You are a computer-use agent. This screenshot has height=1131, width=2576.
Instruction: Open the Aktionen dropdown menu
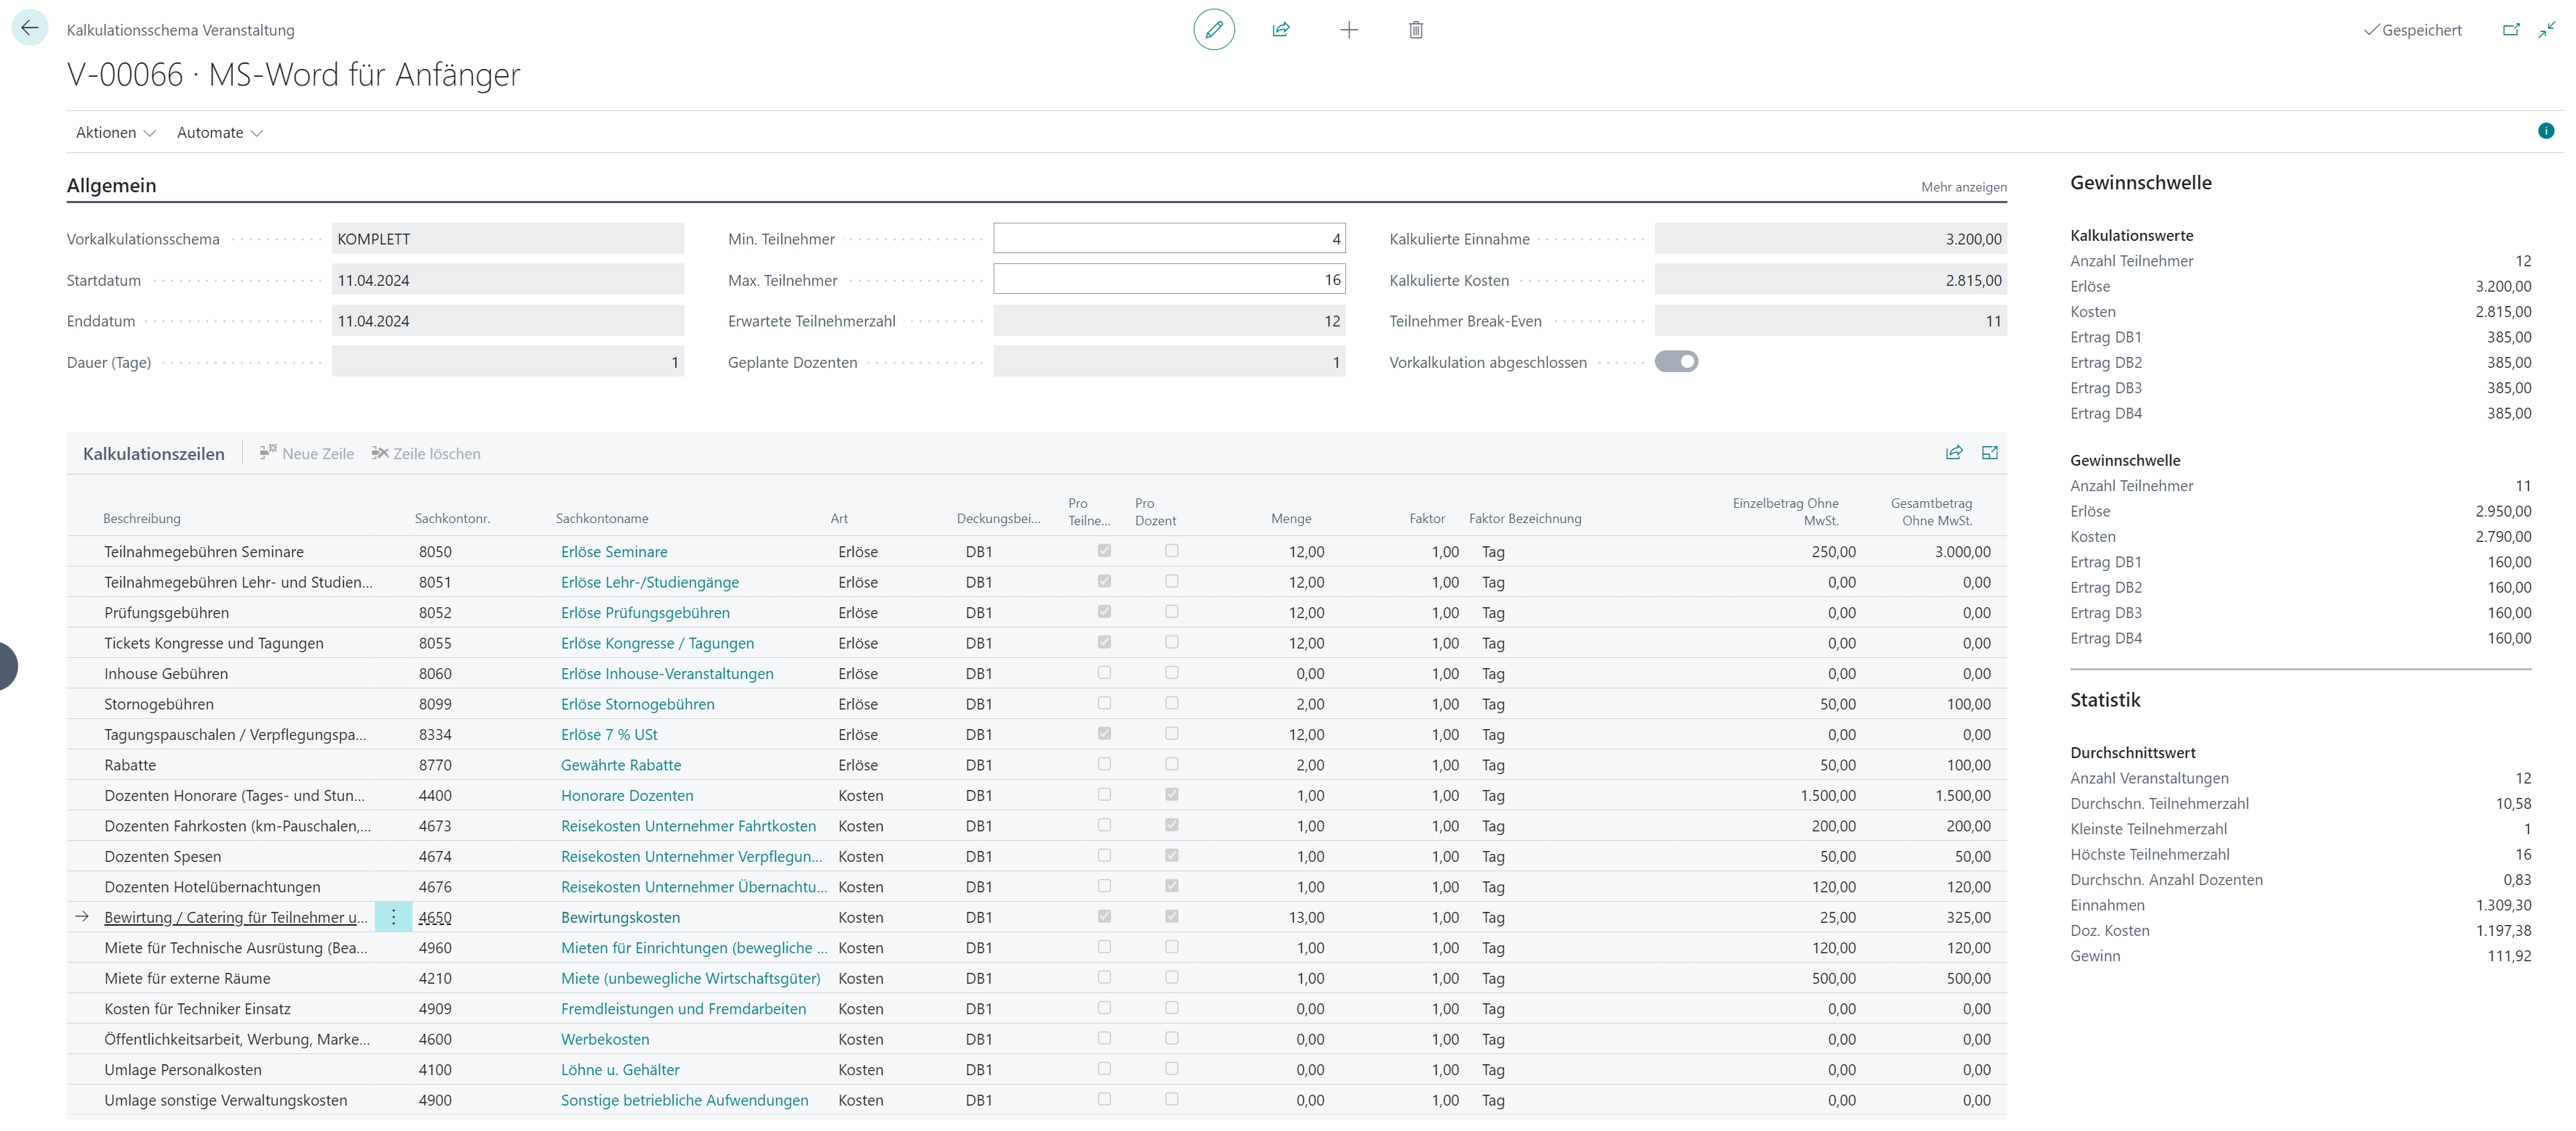tap(115, 133)
